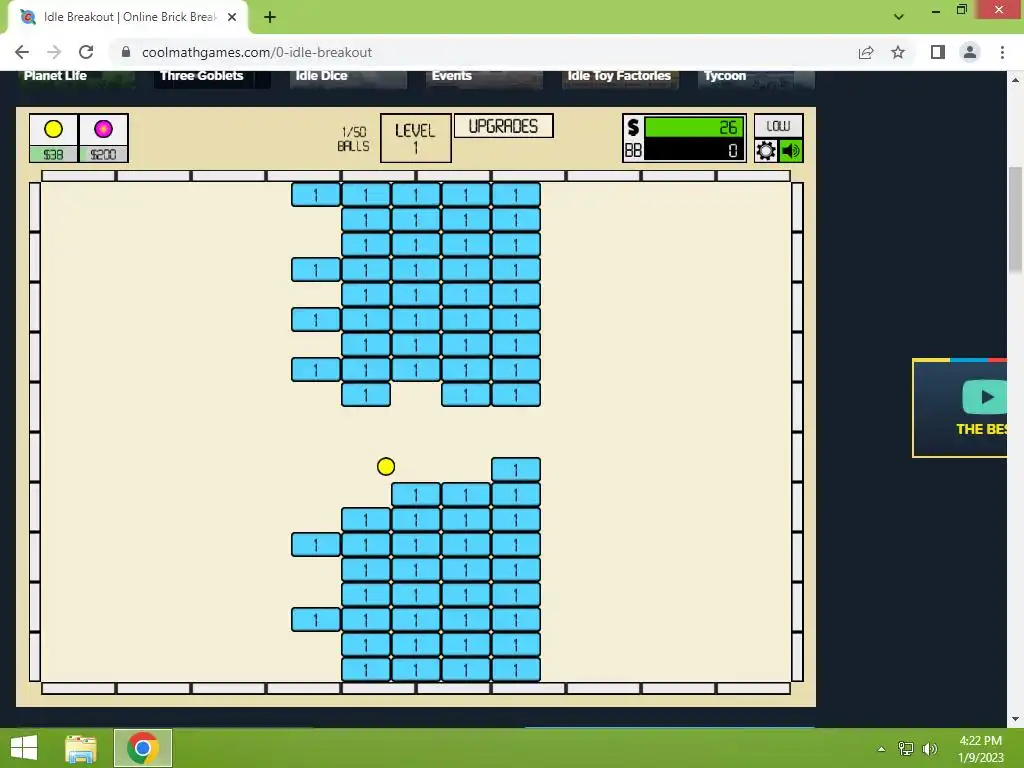Buy the pink plasma ball for $200
Screen dimensions: 1024x768
pos(103,138)
